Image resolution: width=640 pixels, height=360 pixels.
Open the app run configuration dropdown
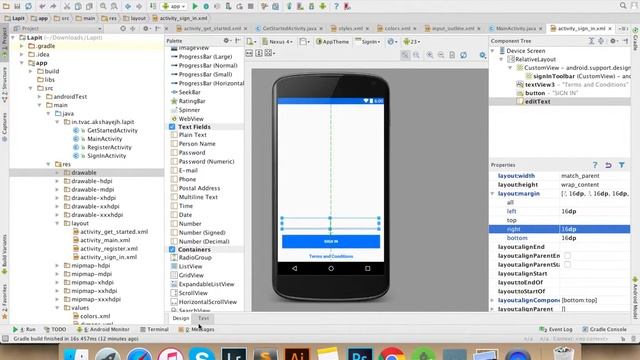[x=173, y=6]
